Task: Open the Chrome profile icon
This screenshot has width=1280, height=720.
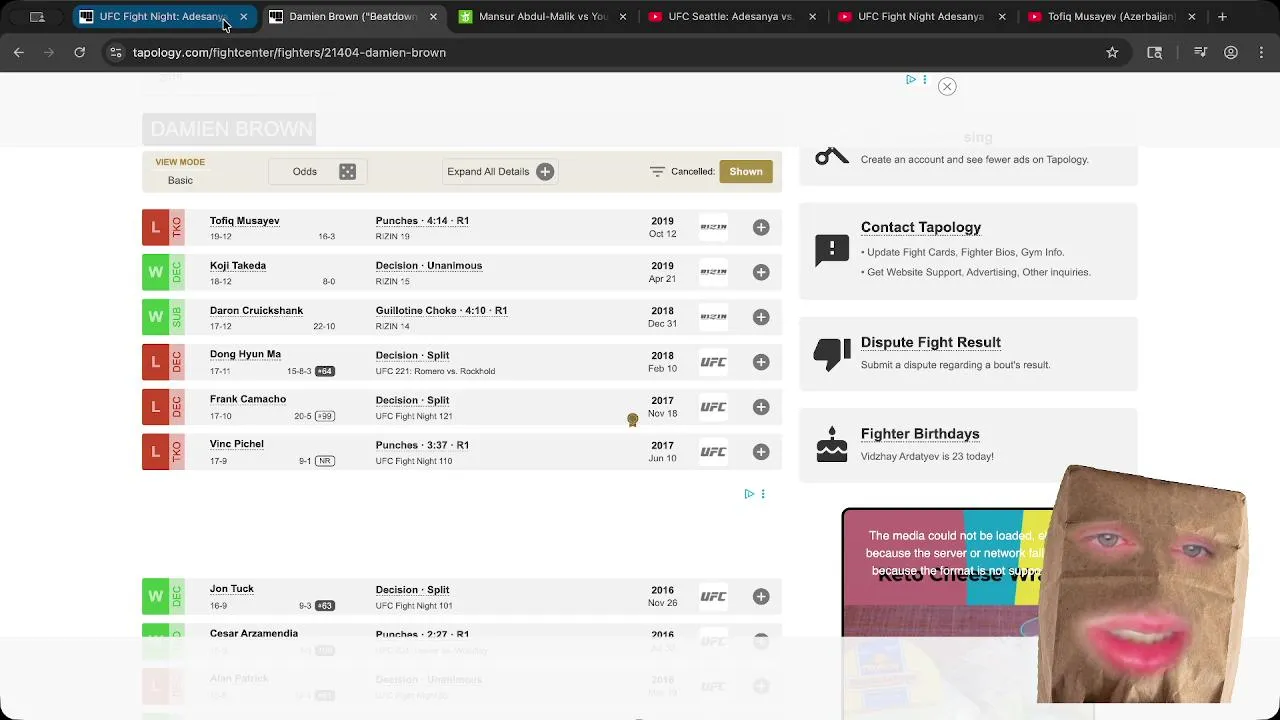Action: point(1231,52)
